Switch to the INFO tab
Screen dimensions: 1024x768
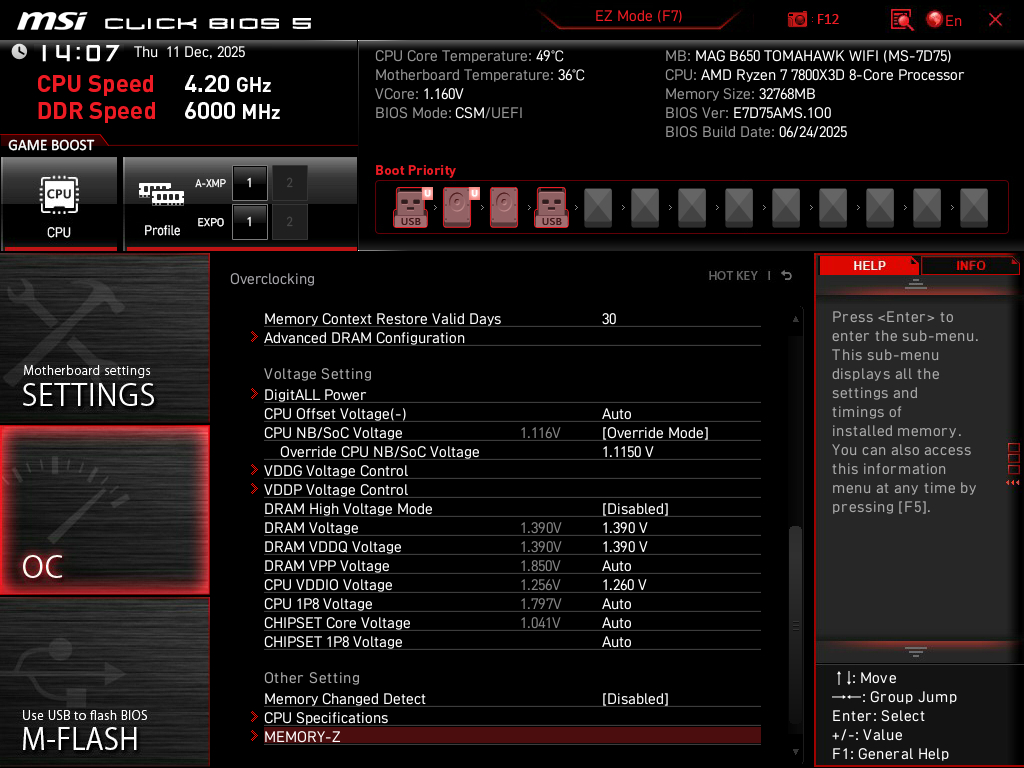pyautogui.click(x=970, y=266)
